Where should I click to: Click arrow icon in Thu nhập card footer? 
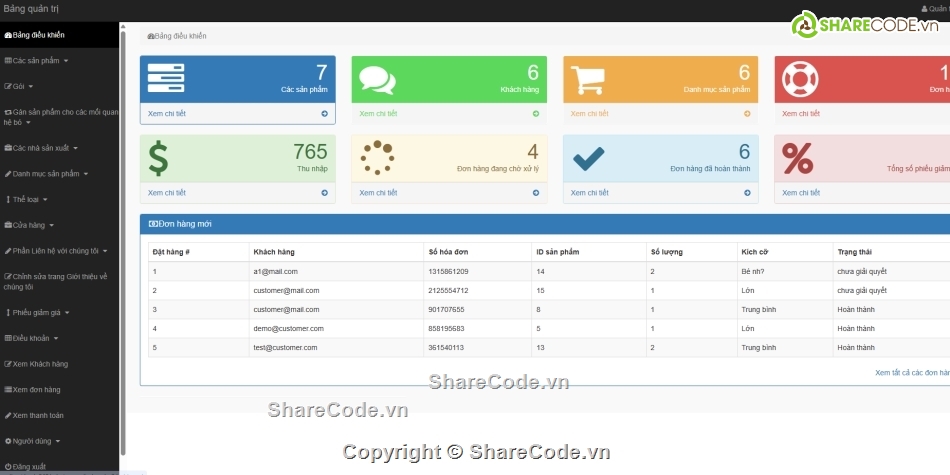(325, 193)
